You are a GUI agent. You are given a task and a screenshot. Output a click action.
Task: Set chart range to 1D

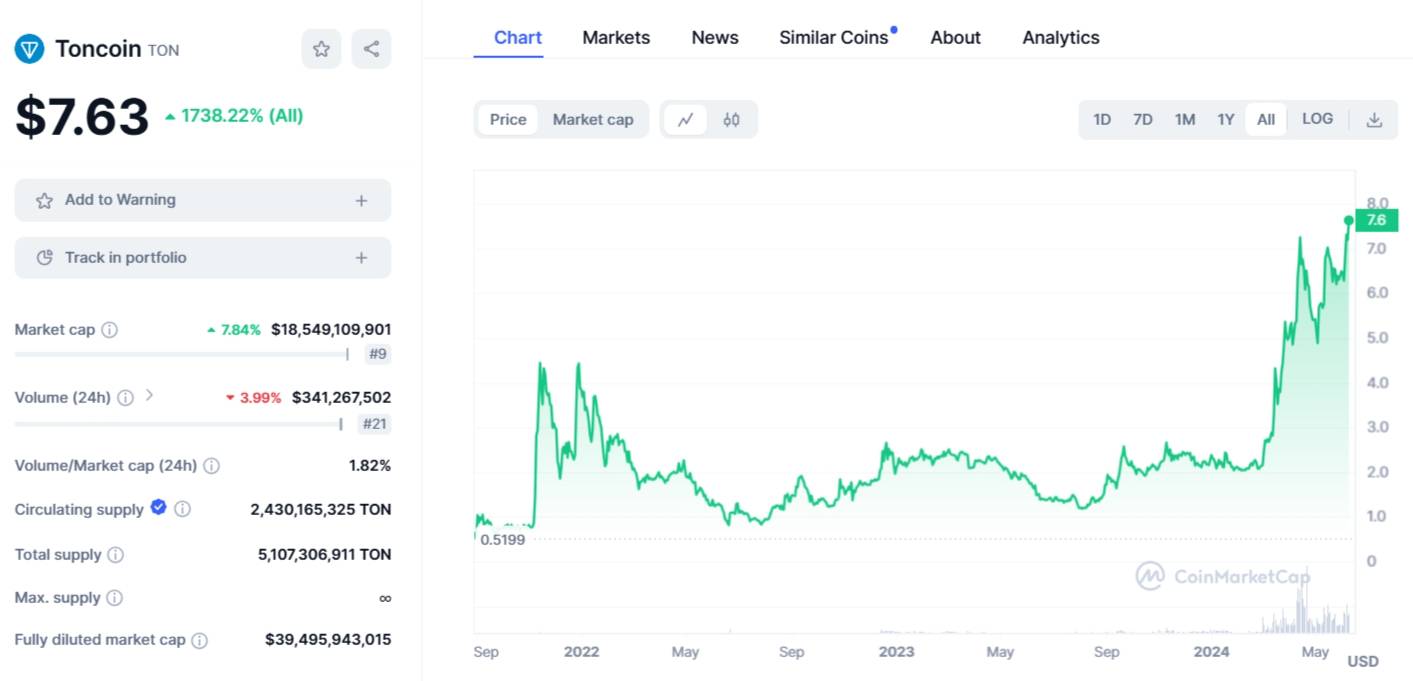tap(1102, 120)
